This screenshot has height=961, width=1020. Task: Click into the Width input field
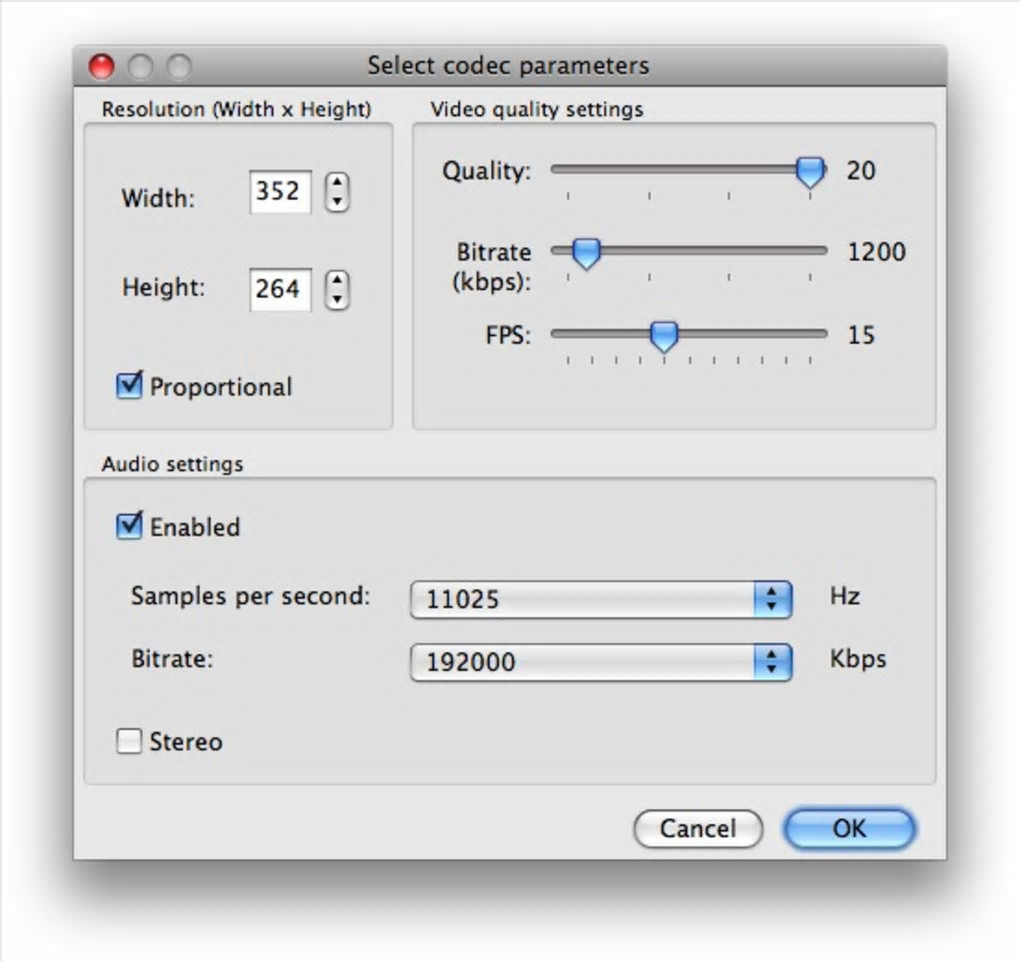pos(279,191)
